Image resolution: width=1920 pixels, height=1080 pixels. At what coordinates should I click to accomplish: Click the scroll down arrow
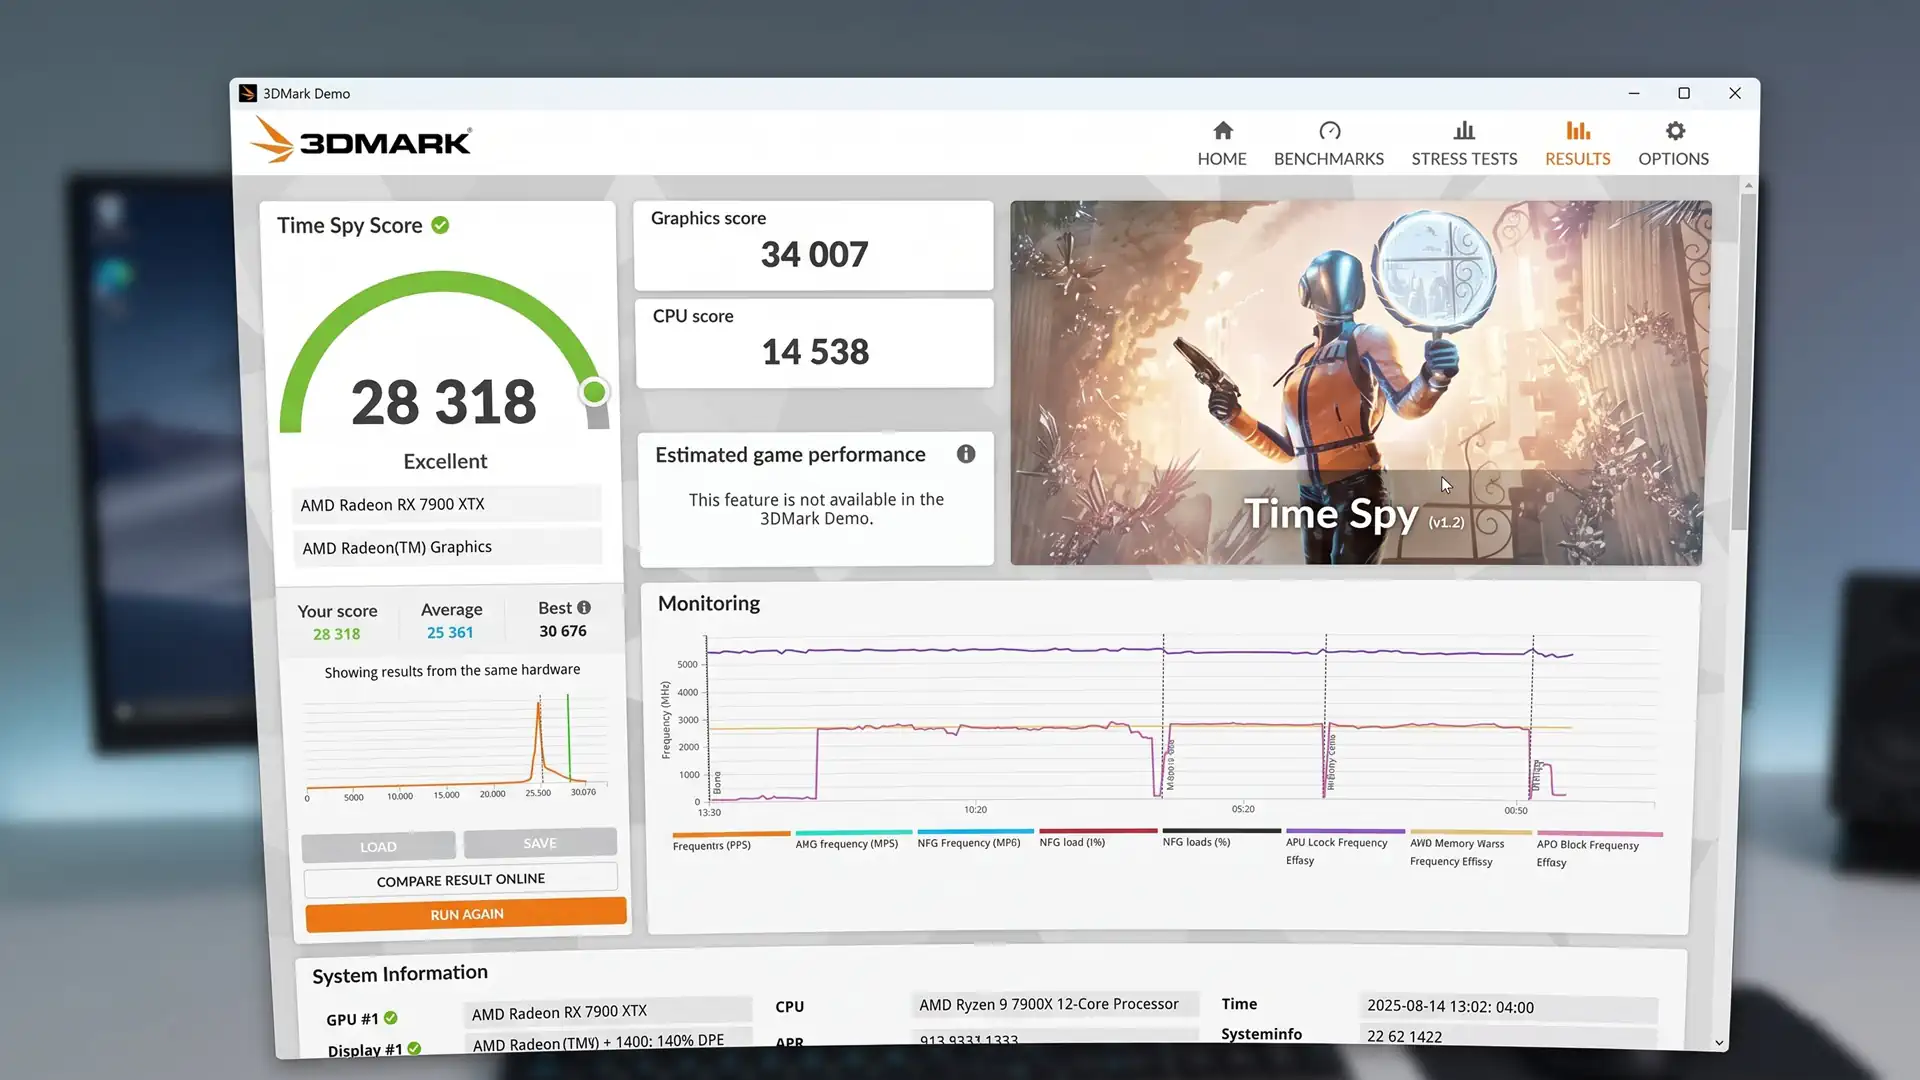1719,1042
